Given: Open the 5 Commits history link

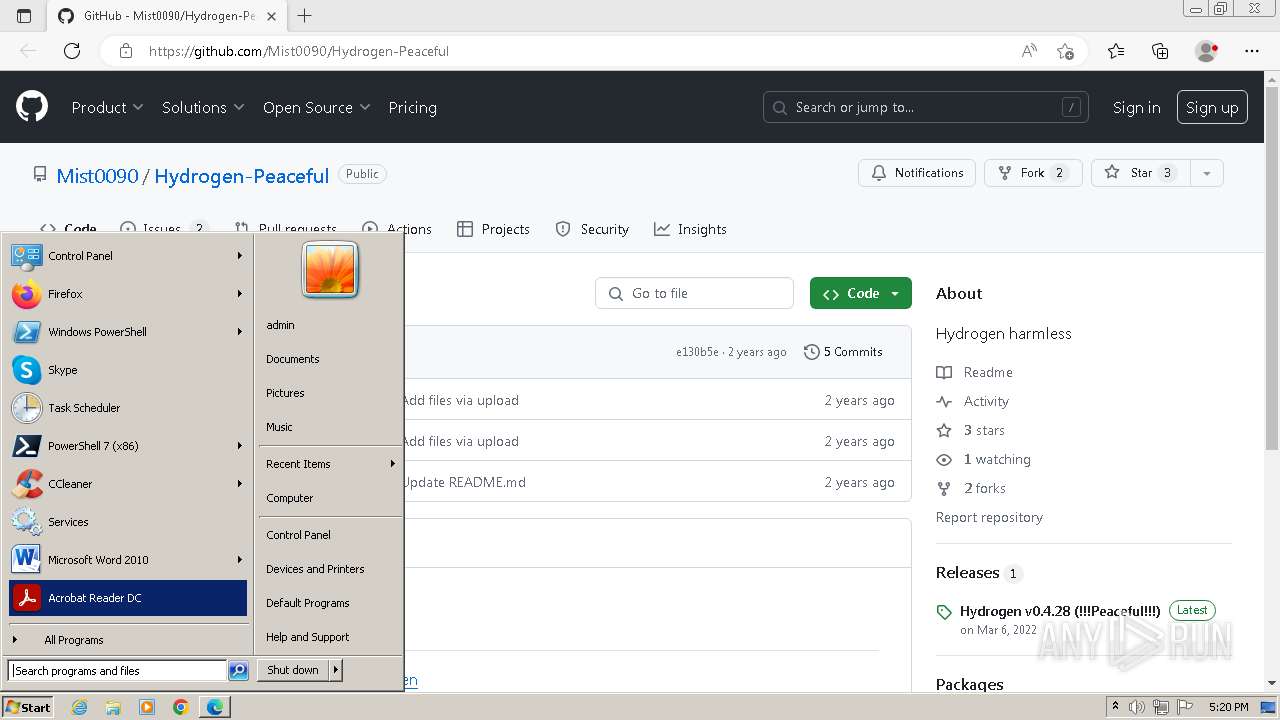Looking at the screenshot, I should click(843, 352).
